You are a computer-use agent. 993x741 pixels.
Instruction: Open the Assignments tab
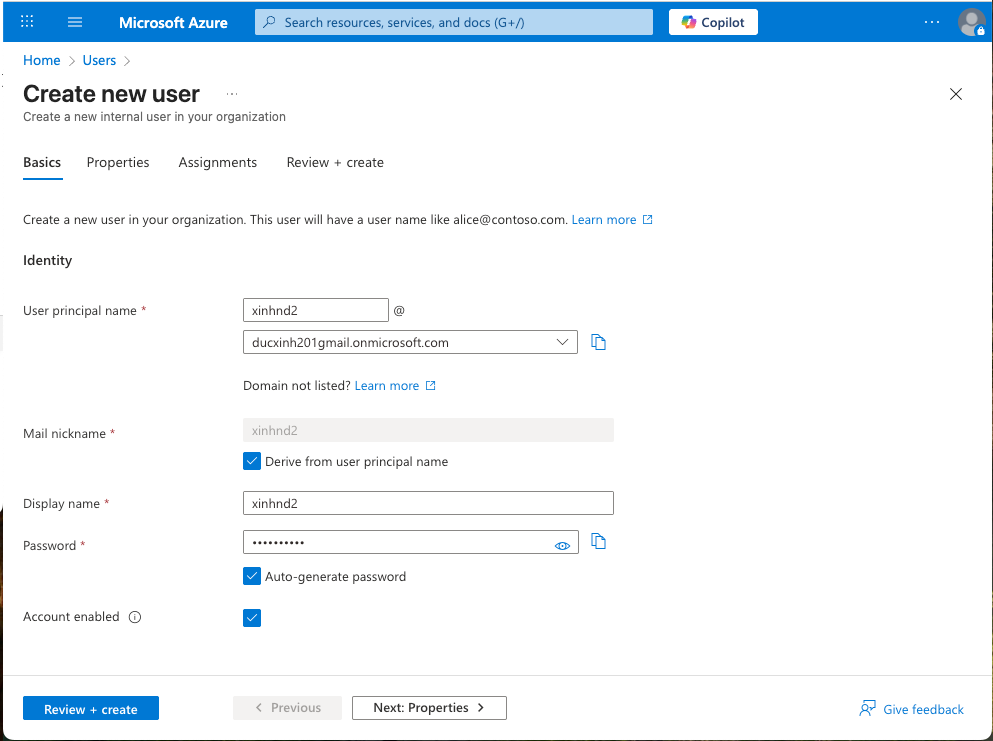(217, 162)
